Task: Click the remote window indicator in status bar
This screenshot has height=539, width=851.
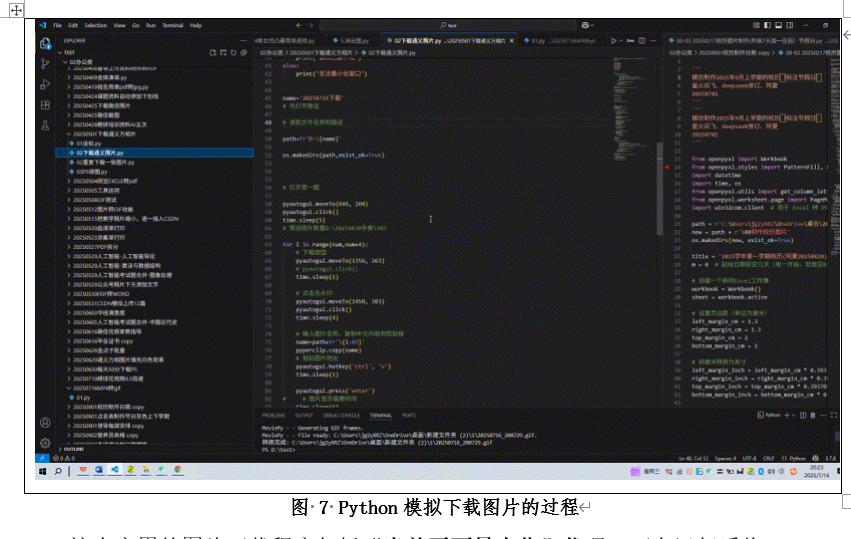Action: [42, 458]
